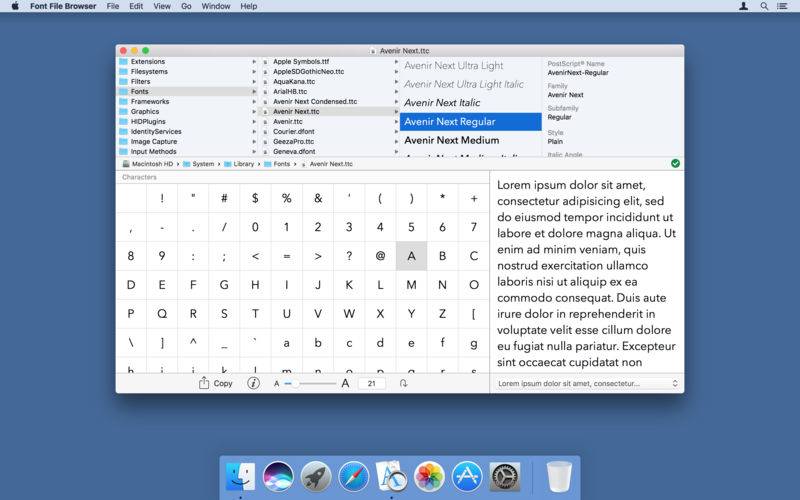The width and height of the screenshot is (800, 500).
Task: Select the @ character cell
Action: coord(380,256)
